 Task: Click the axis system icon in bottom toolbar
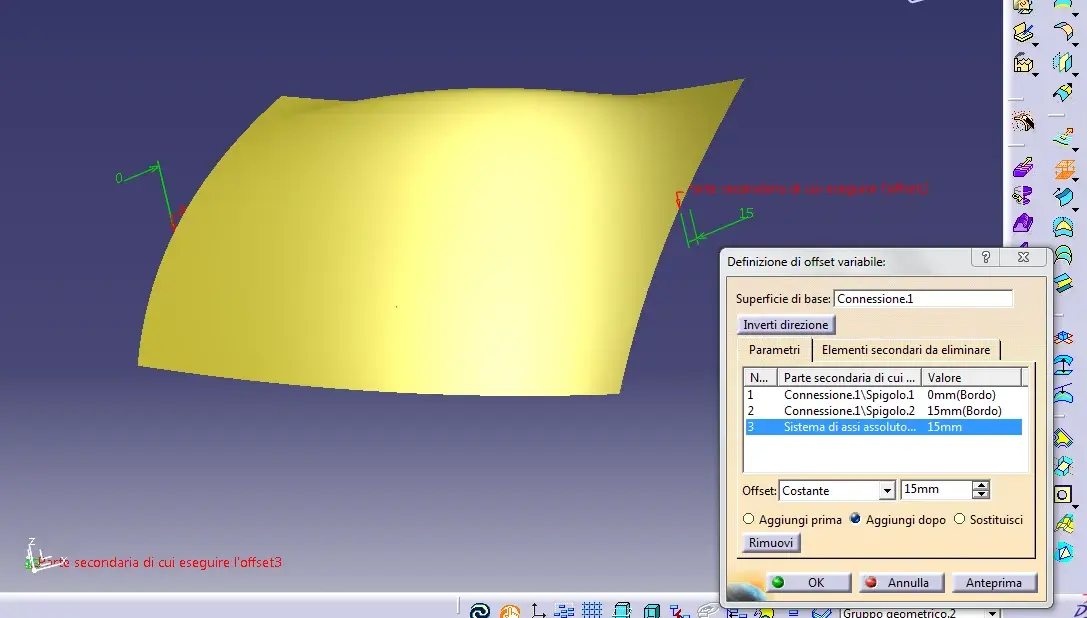(538, 610)
